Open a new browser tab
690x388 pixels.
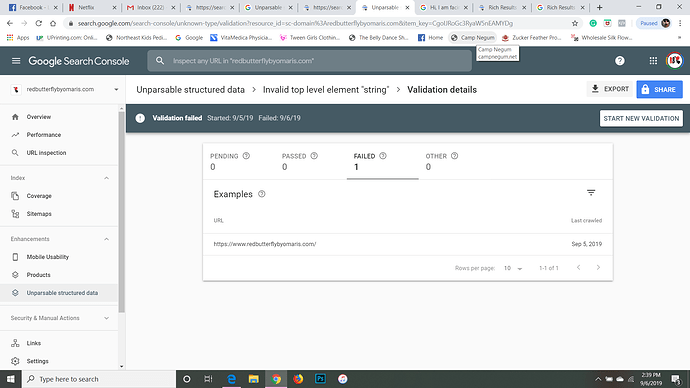pyautogui.click(x=599, y=7)
